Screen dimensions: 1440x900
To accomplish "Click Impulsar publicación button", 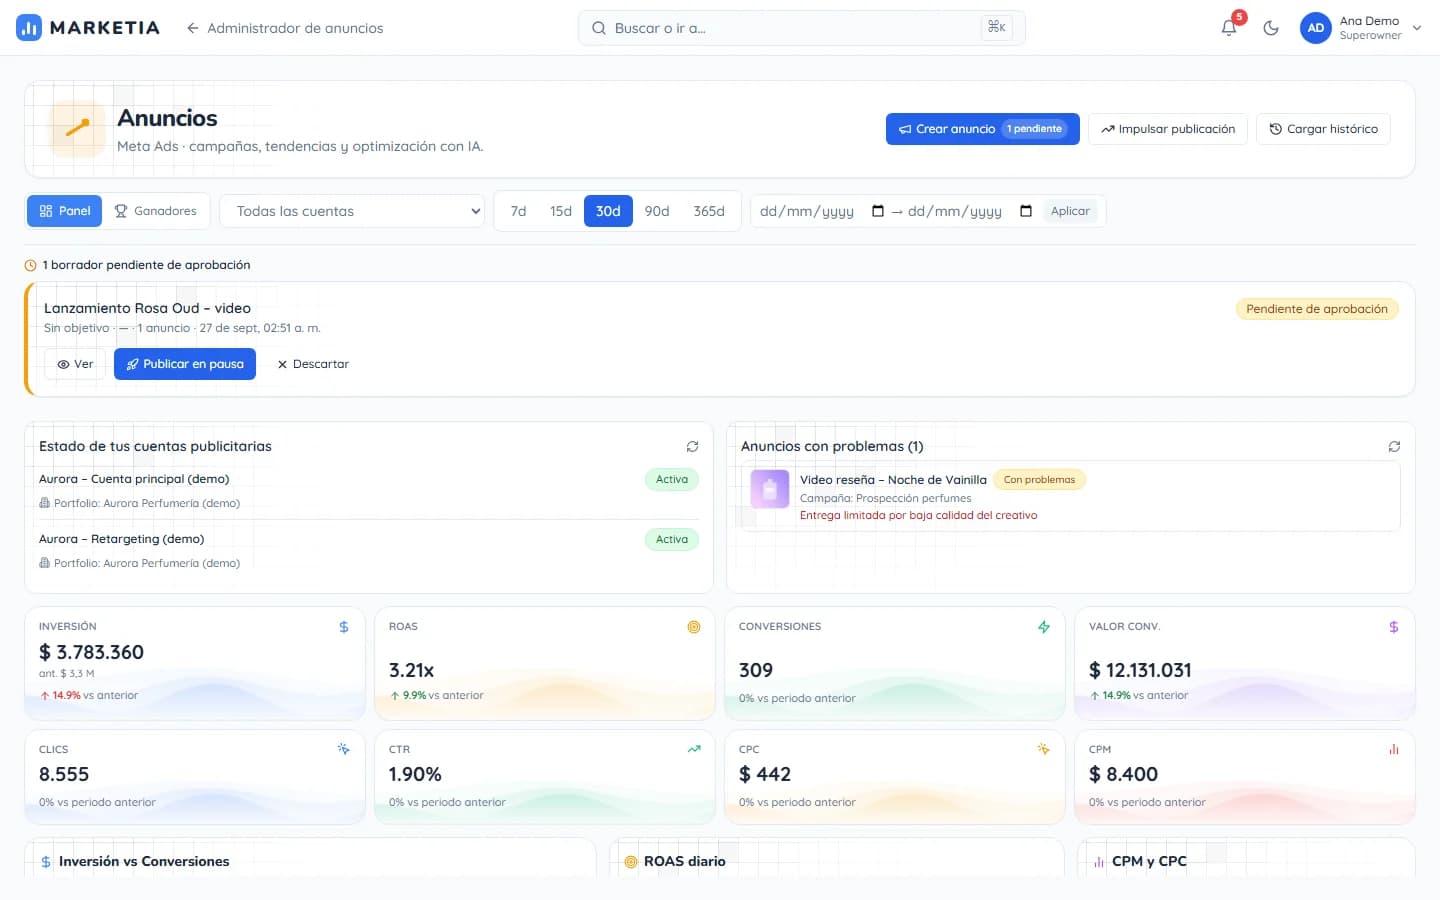I will tap(1167, 129).
